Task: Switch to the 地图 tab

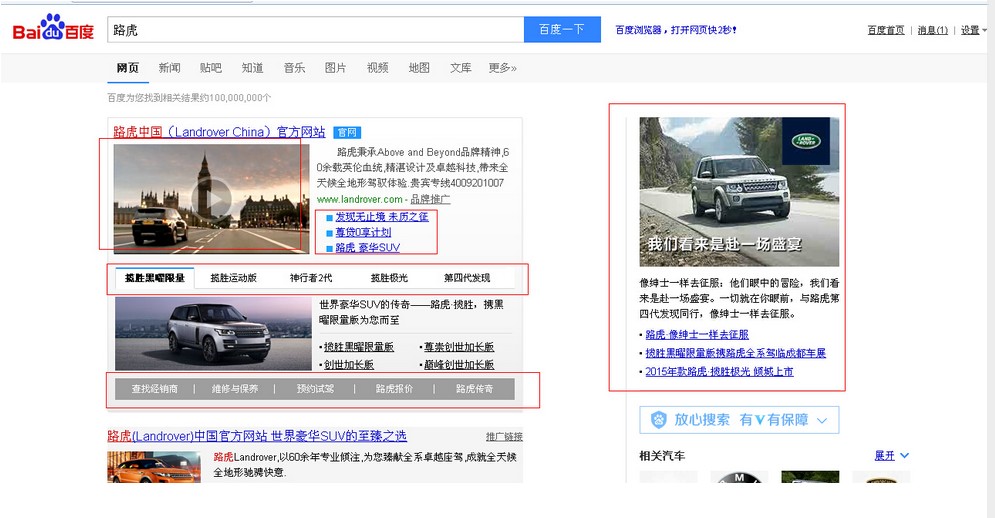Action: tap(419, 68)
